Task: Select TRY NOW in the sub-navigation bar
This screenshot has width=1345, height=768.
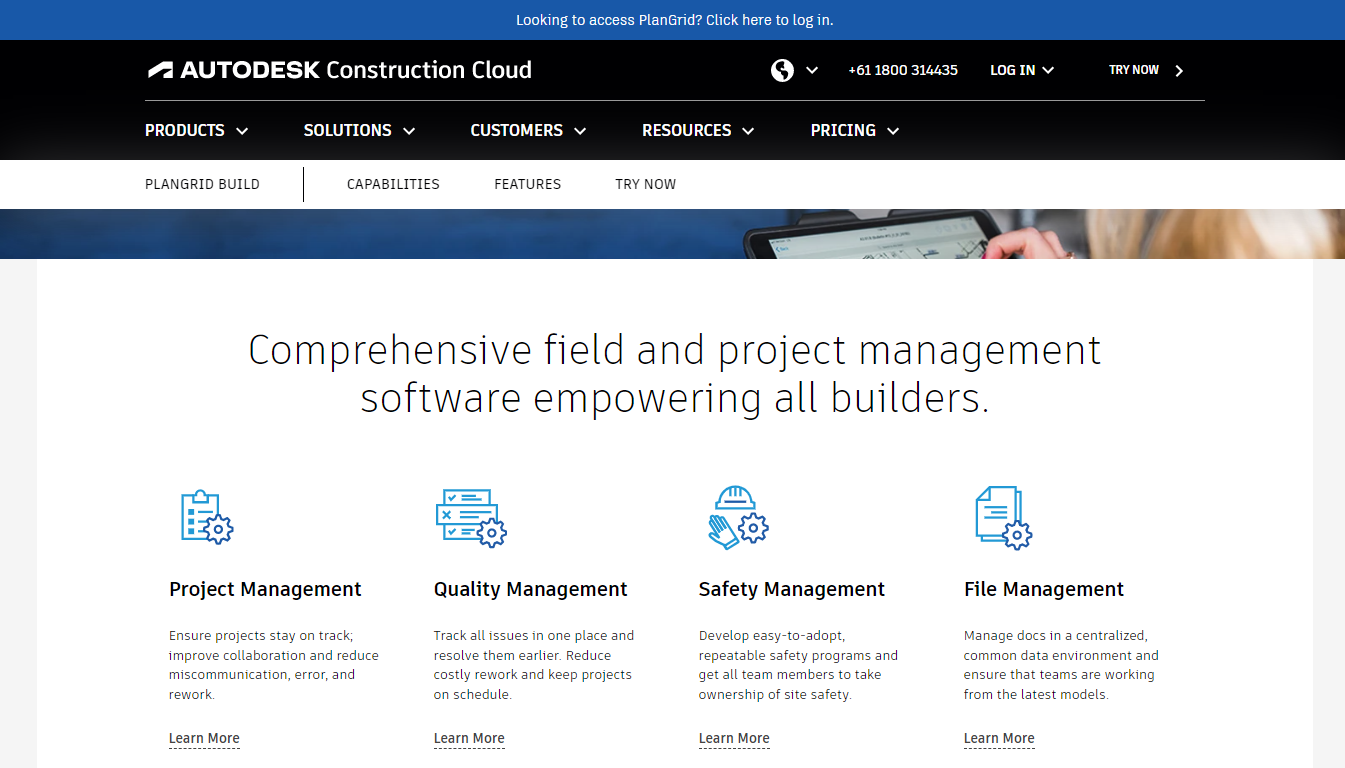Action: click(x=645, y=184)
